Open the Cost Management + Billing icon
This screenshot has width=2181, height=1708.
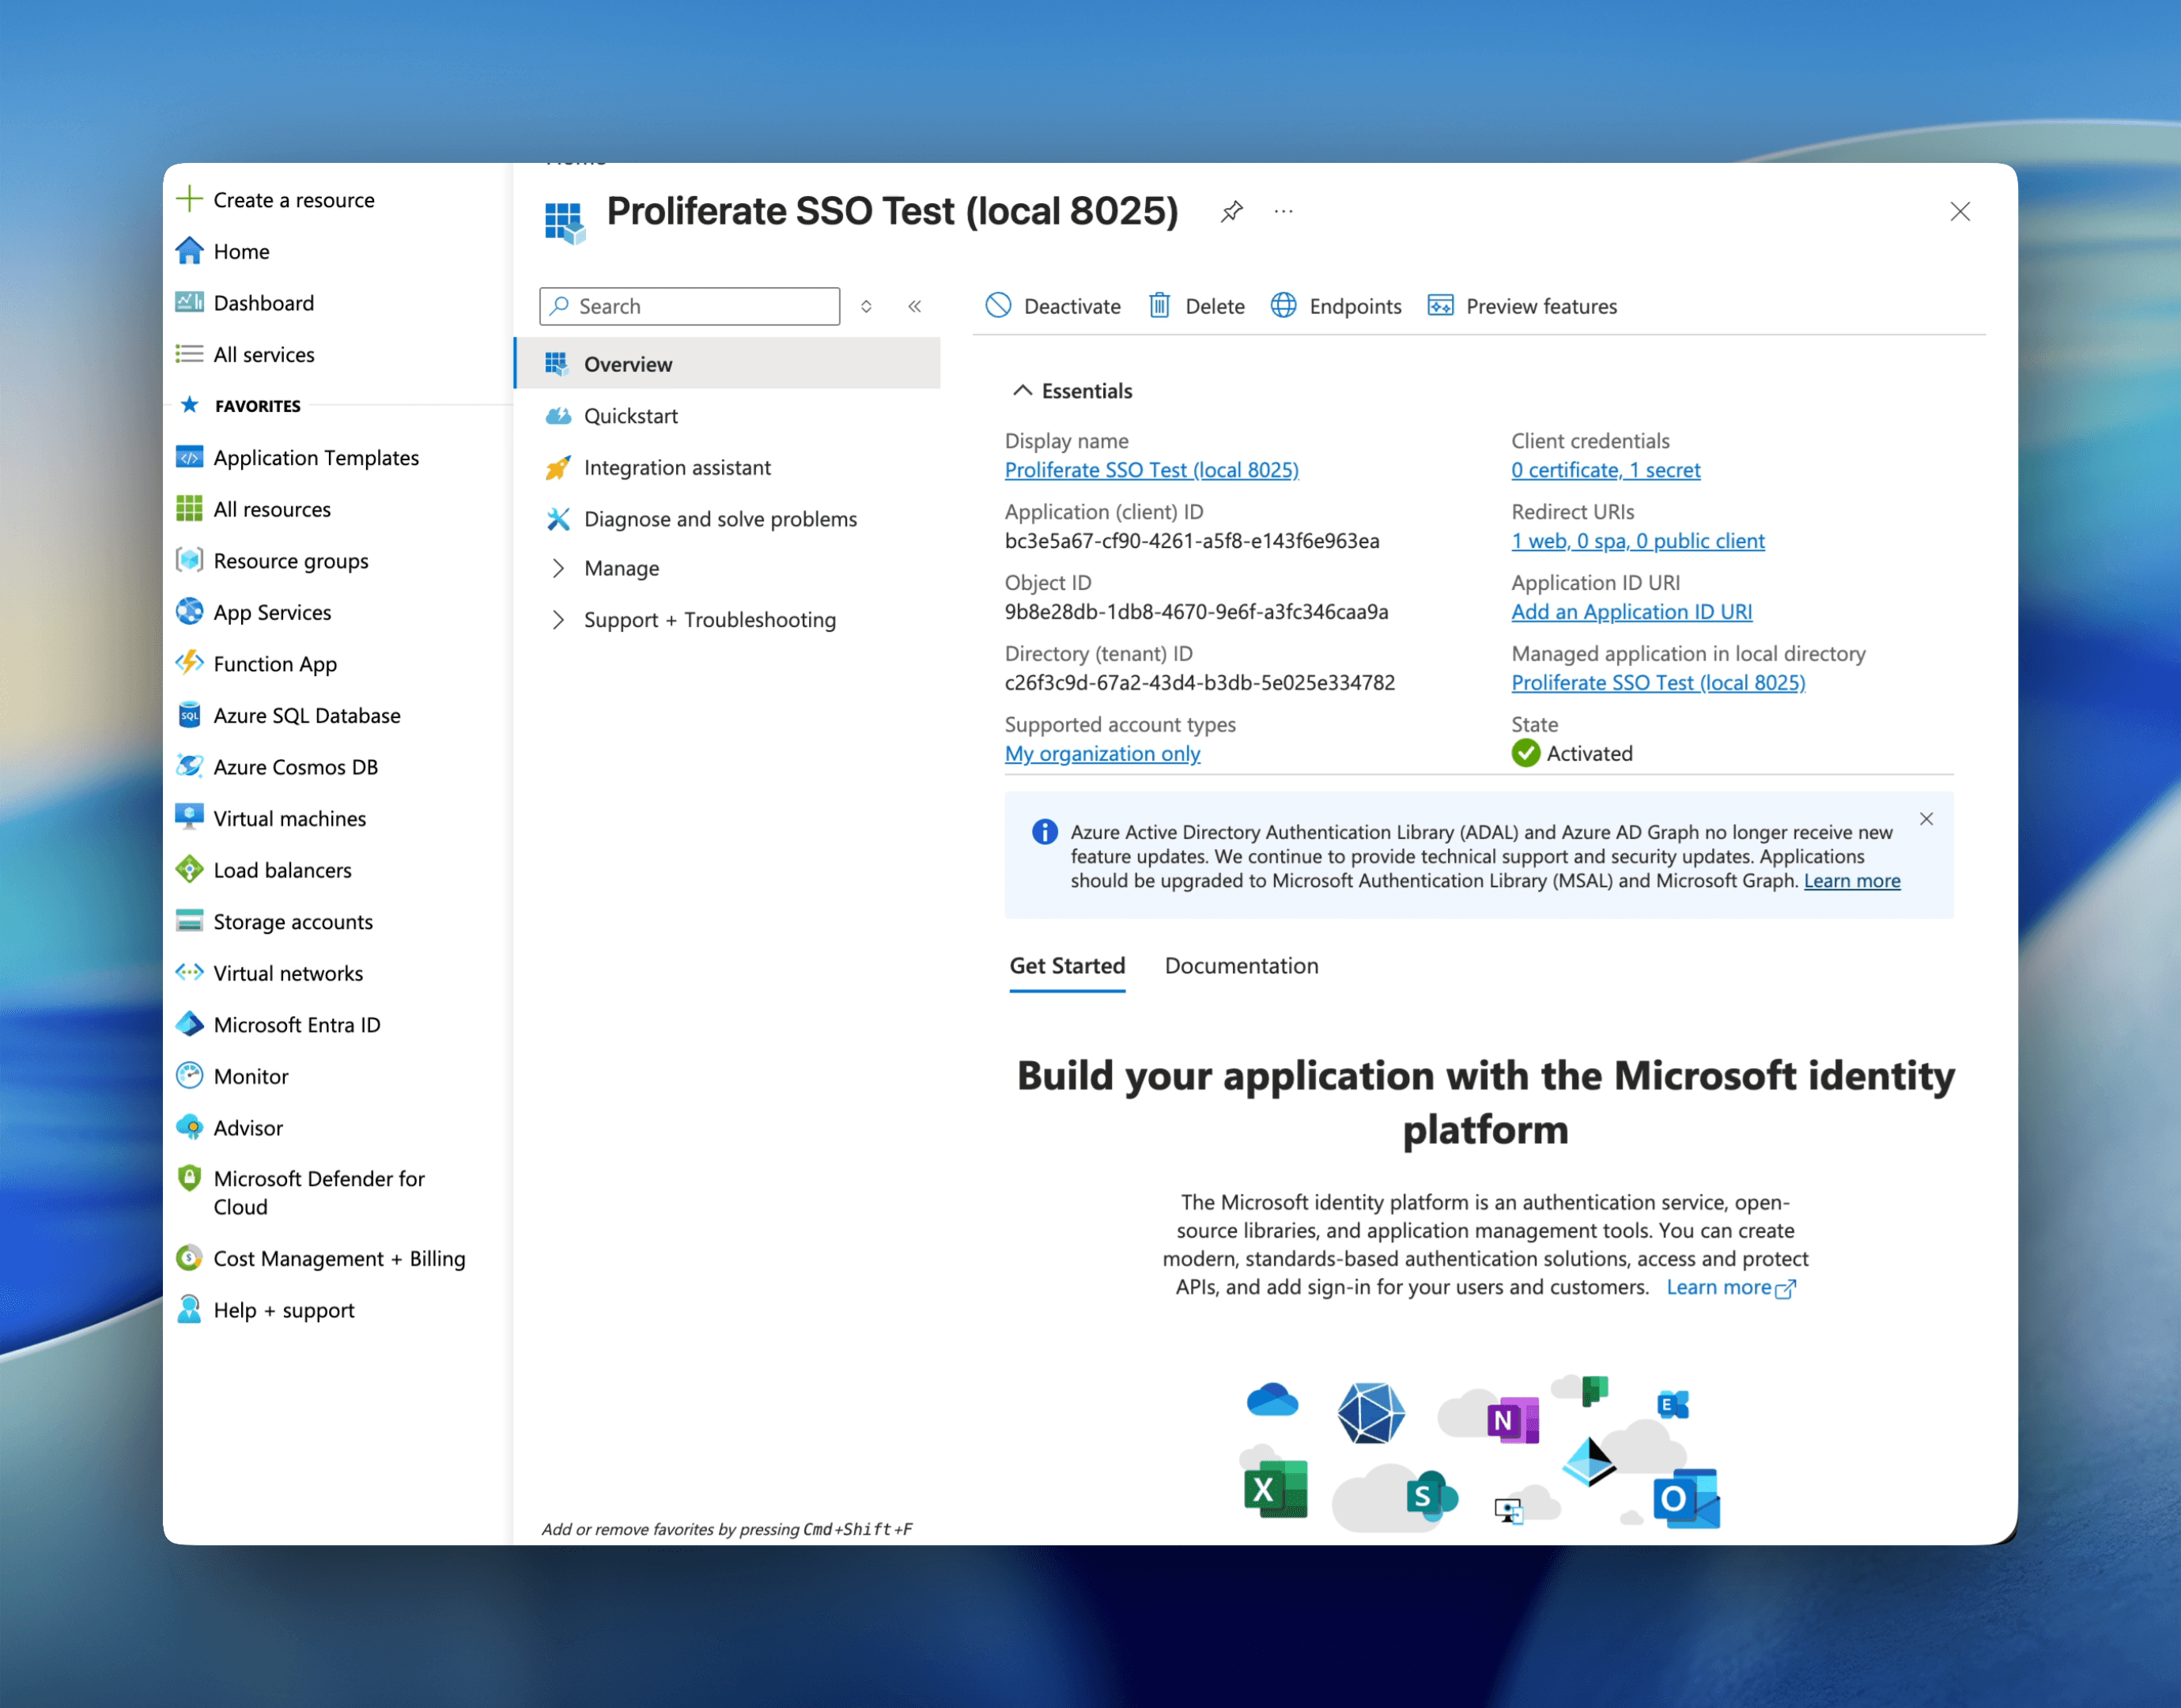189,1258
